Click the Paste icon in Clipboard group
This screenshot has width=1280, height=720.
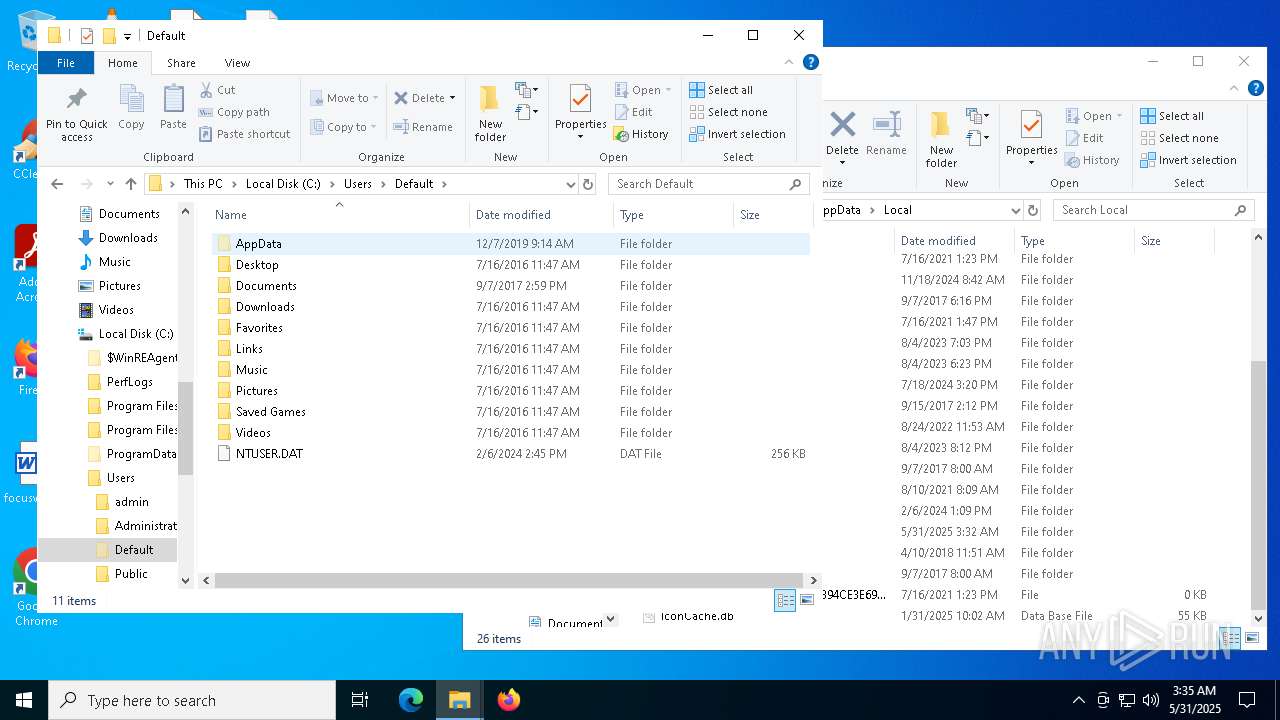pos(173,100)
